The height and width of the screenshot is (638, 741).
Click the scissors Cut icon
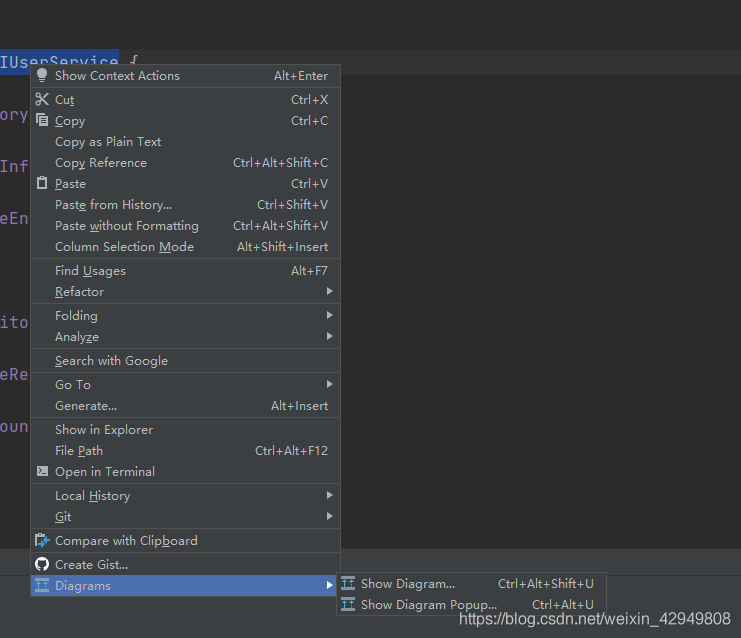point(42,99)
